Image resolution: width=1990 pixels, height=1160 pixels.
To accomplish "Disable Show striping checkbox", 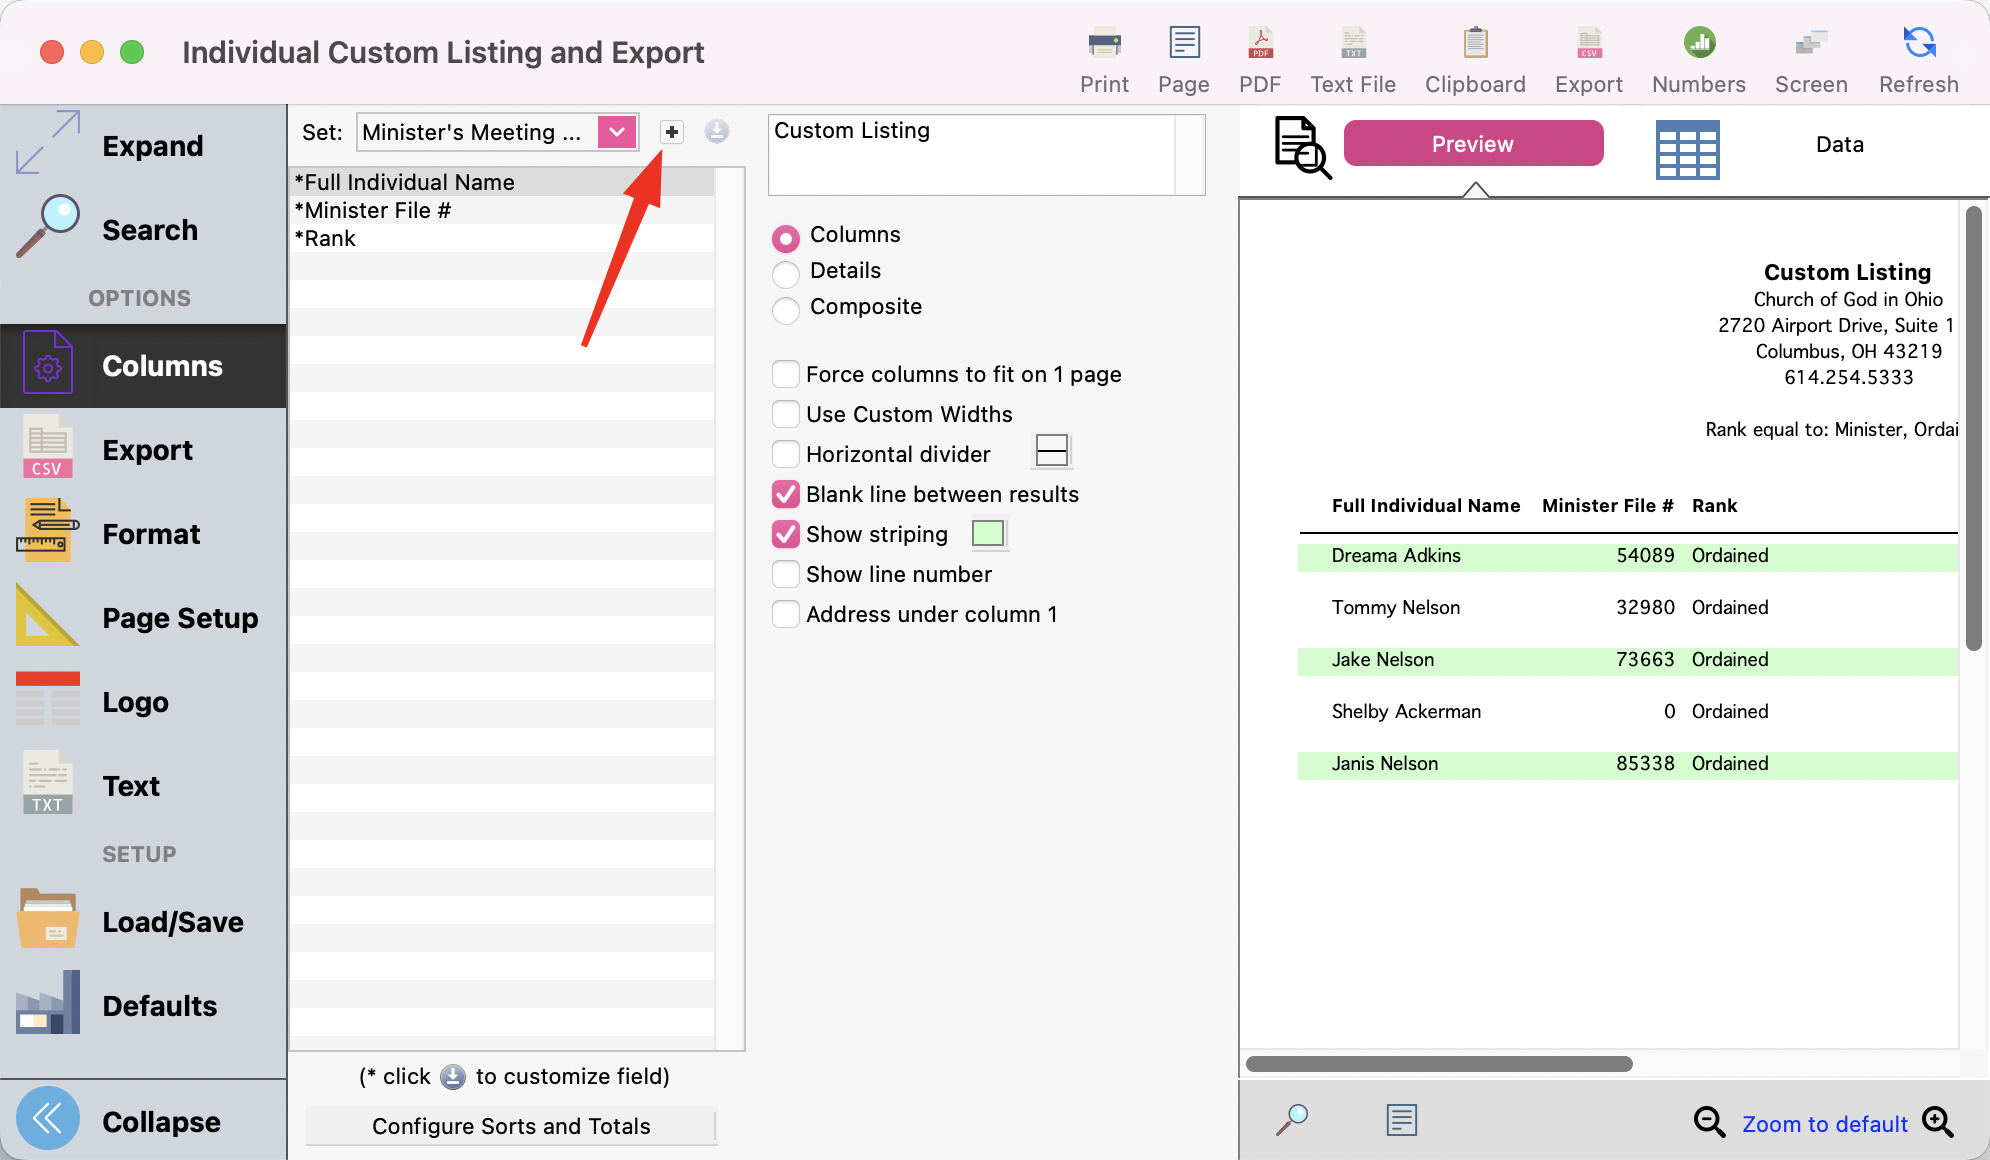I will [x=786, y=534].
